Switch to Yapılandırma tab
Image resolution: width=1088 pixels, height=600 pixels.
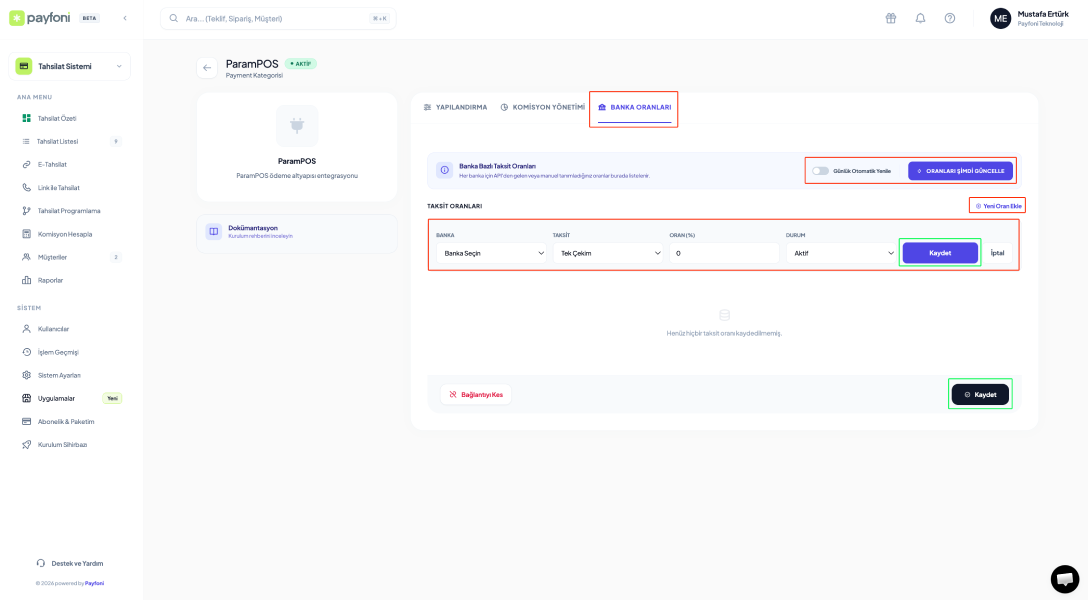click(455, 107)
